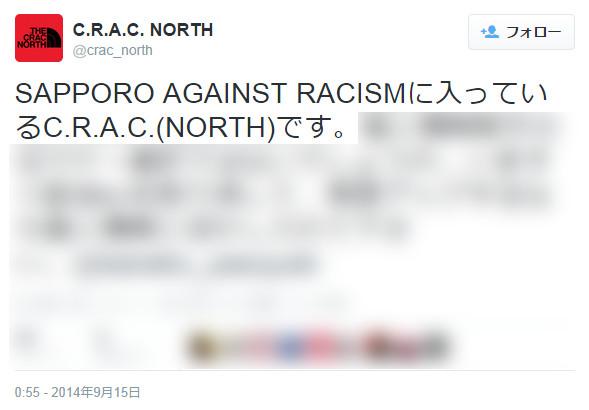Click the black dome logo inside the avatar

coord(53,38)
